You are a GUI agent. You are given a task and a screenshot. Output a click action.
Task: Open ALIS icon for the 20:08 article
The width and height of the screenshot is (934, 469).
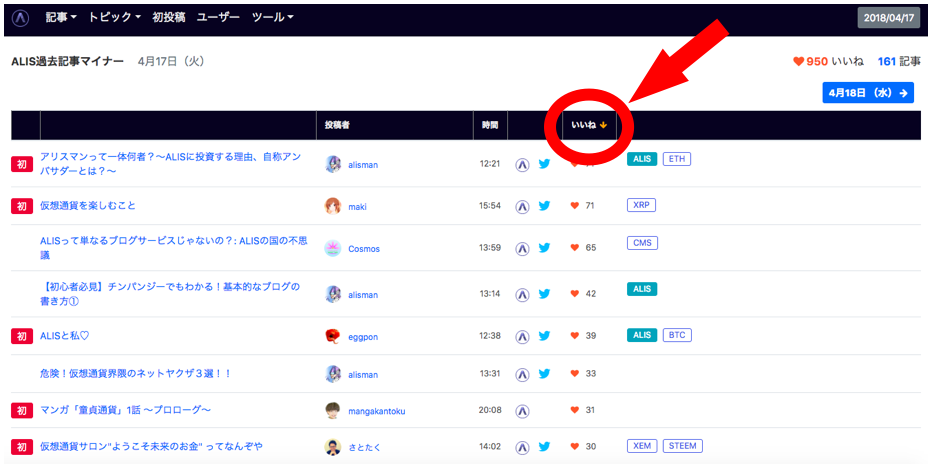[x=522, y=411]
